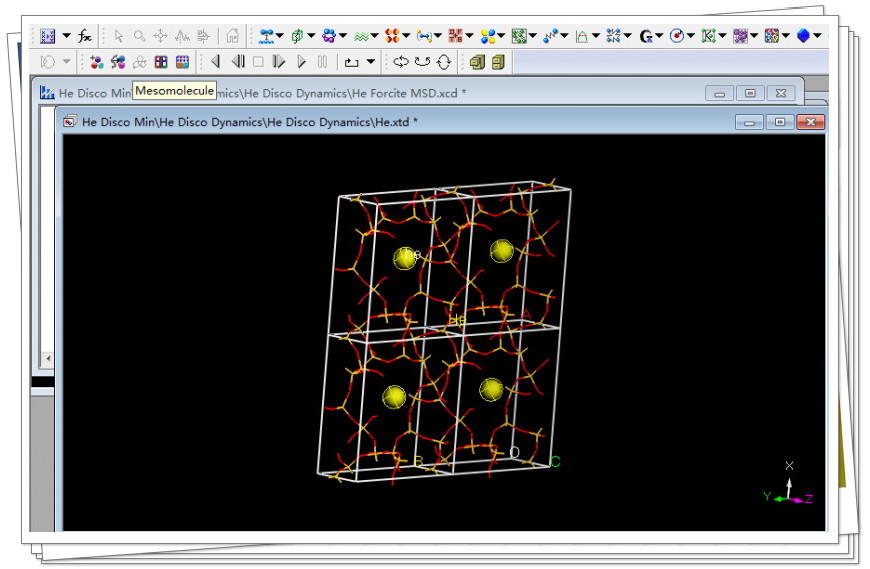The image size is (870, 569).
Task: Open the blue bracketed chain module icon
Action: pos(424,36)
